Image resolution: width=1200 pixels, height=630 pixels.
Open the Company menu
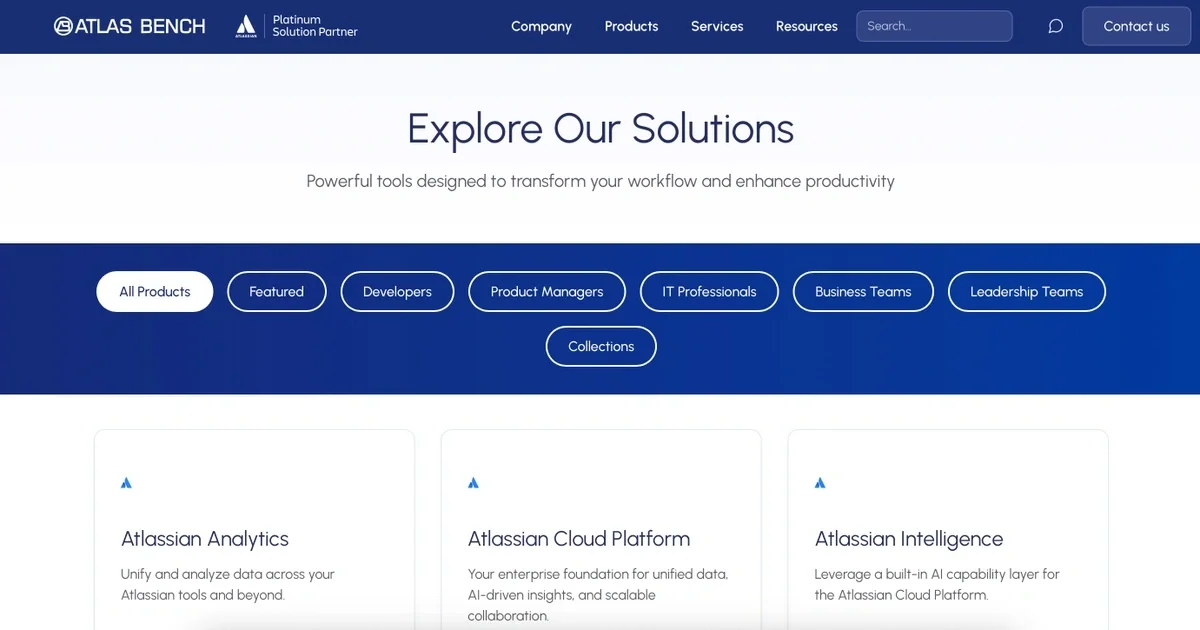tap(541, 26)
